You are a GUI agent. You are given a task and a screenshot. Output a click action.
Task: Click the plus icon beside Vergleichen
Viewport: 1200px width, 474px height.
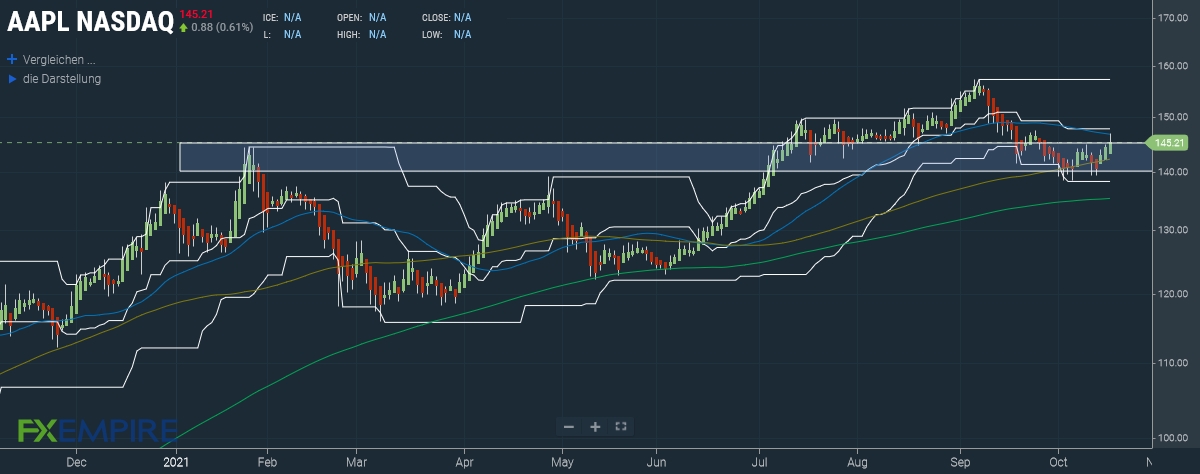[12, 59]
